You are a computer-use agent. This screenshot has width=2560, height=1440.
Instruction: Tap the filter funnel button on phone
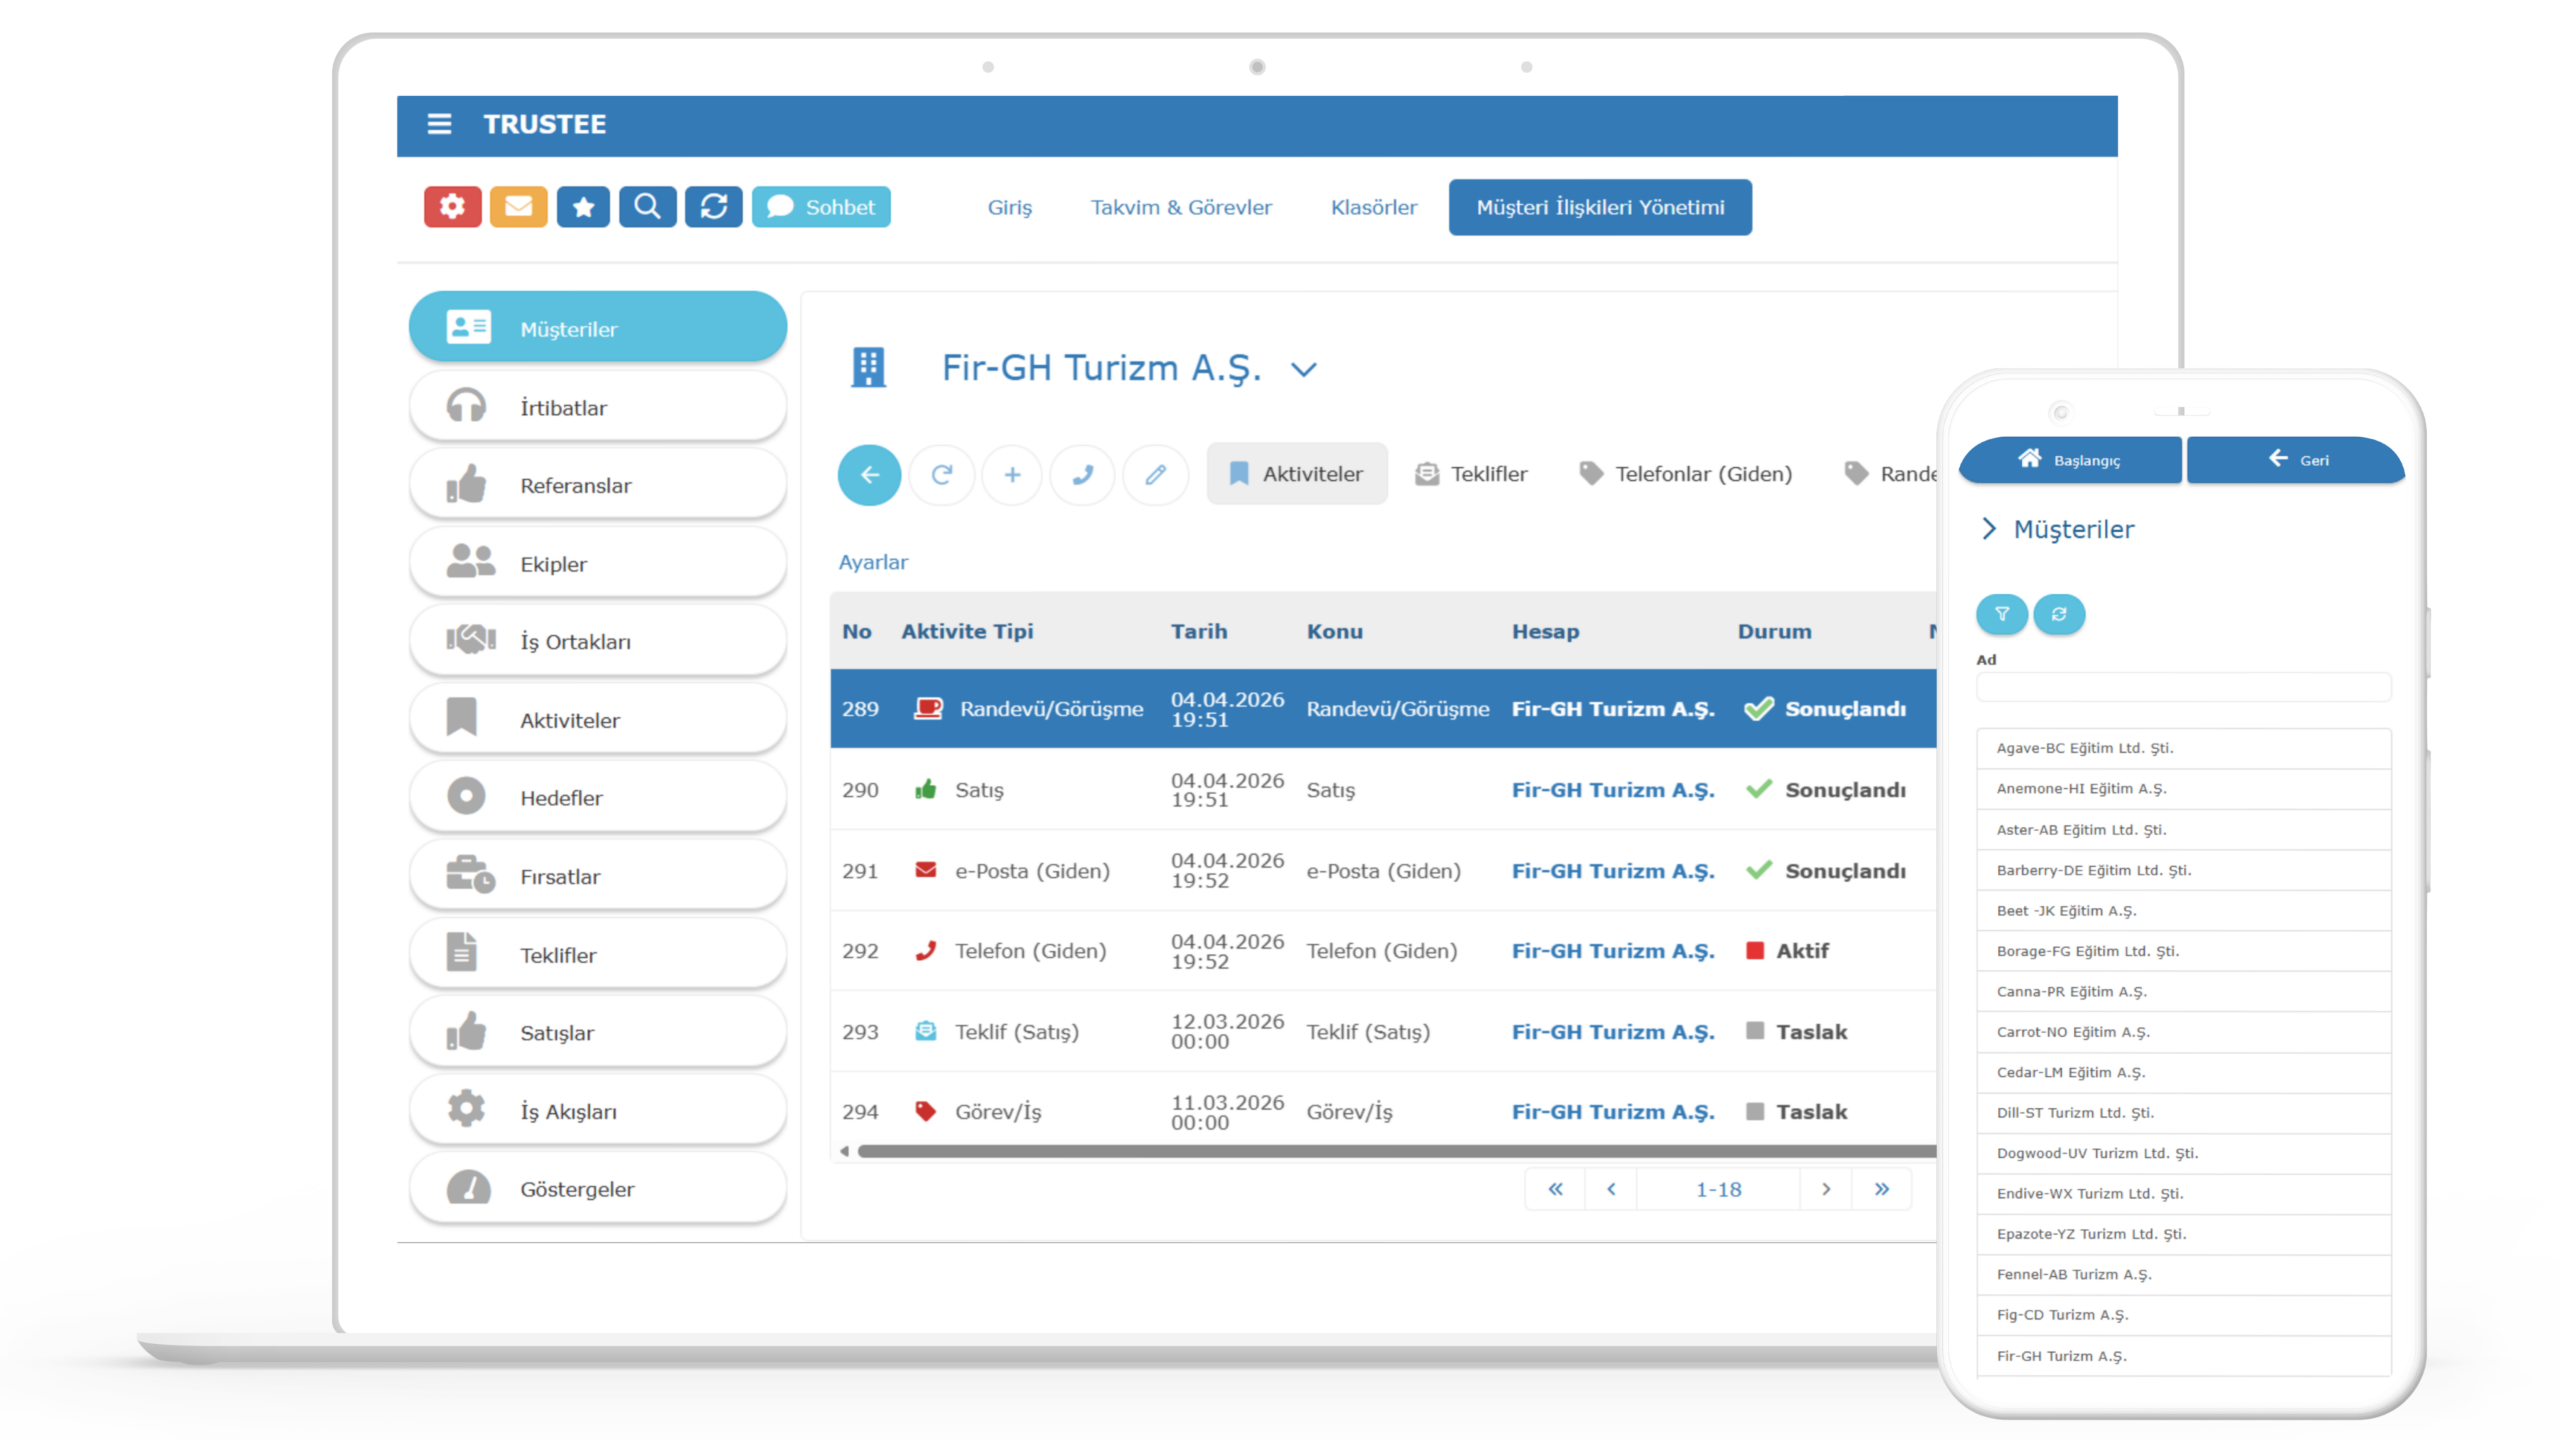coord(2001,614)
